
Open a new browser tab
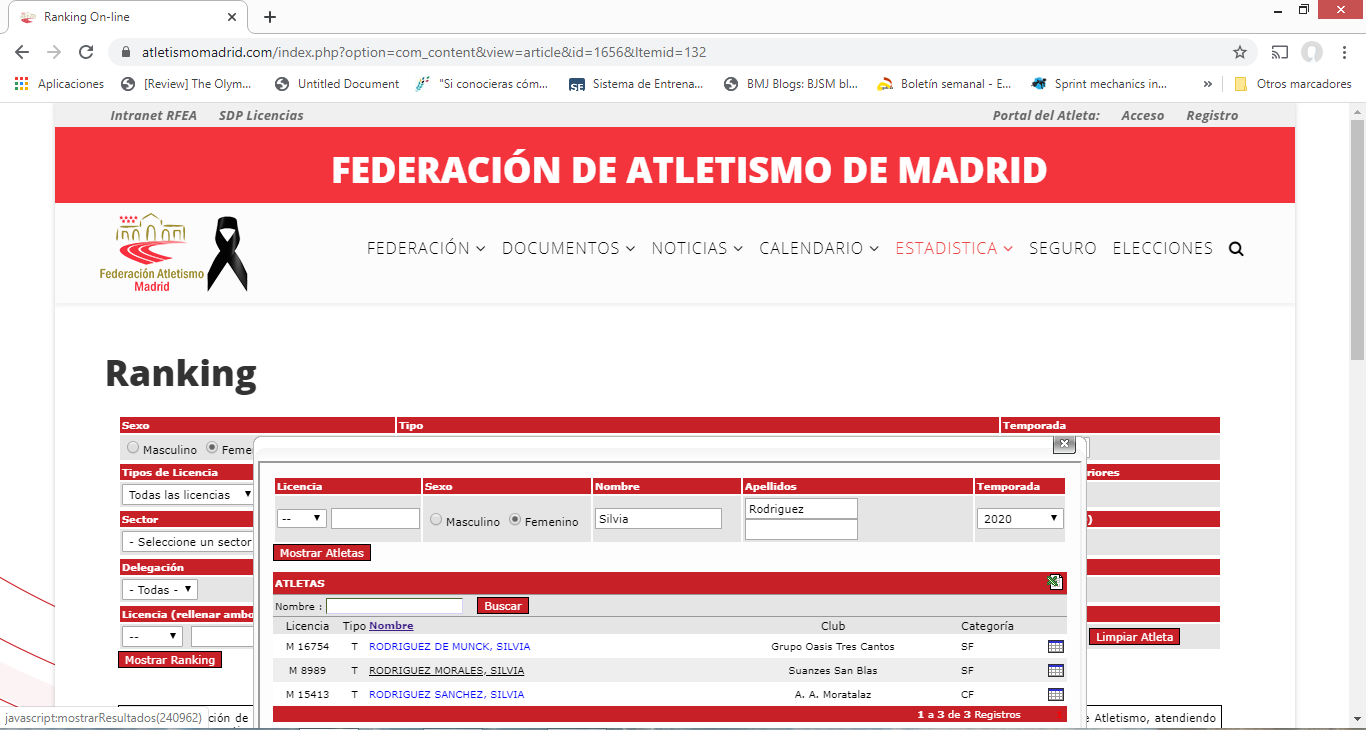coord(270,17)
